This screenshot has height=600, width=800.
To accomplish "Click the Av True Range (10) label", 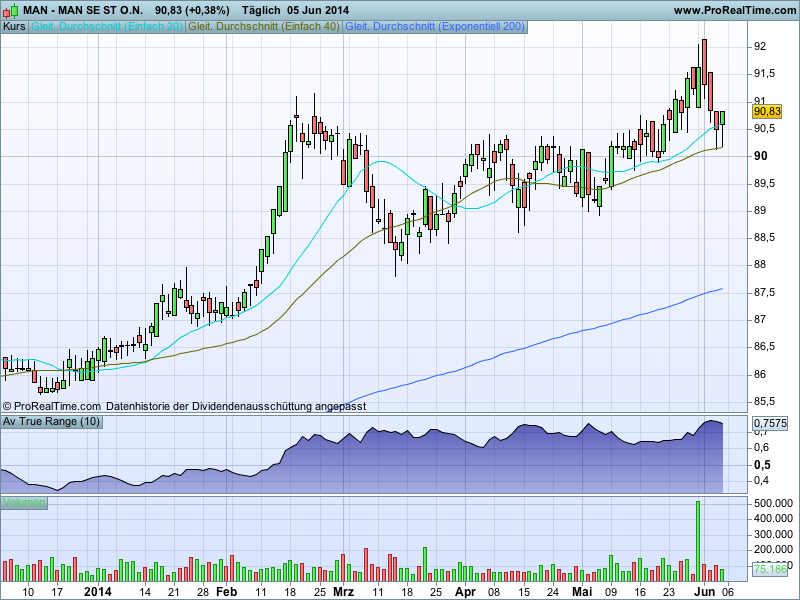I will (52, 421).
